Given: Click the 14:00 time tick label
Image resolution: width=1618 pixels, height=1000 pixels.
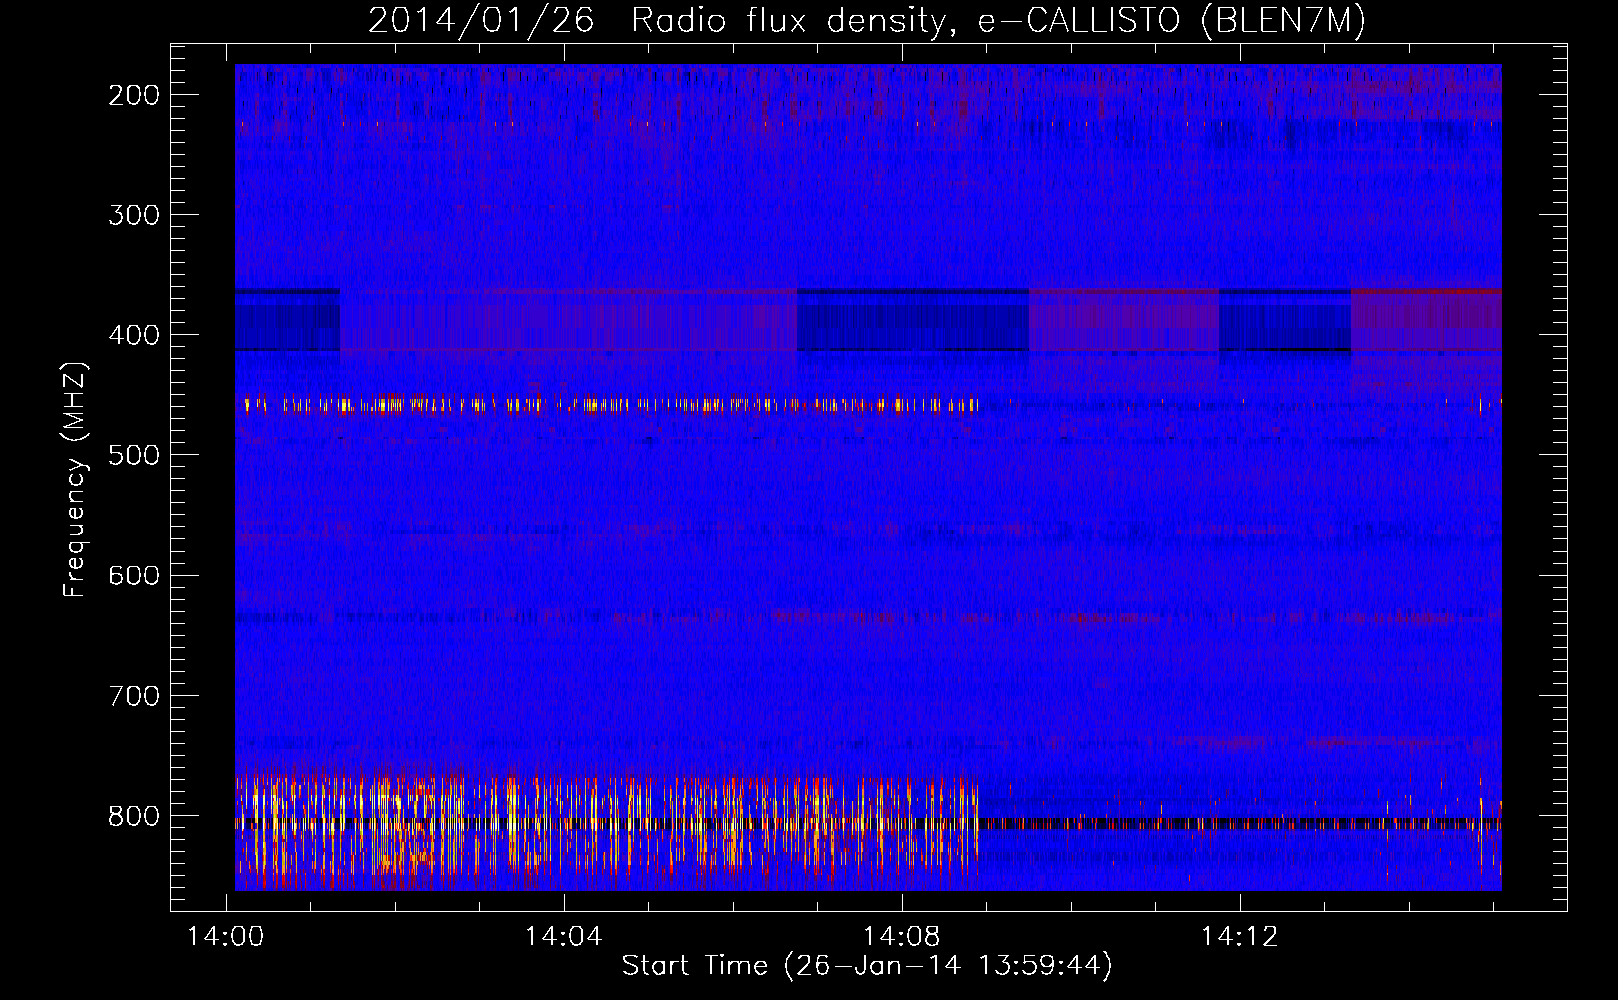Looking at the screenshot, I should (x=226, y=937).
